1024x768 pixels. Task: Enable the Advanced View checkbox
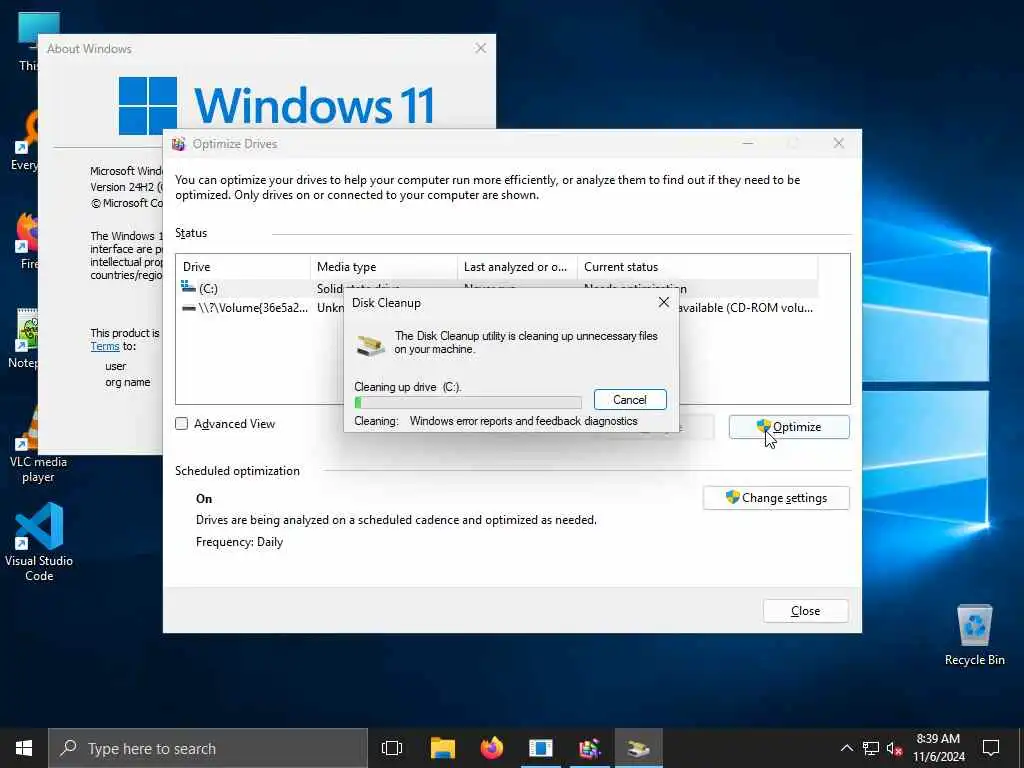(182, 424)
